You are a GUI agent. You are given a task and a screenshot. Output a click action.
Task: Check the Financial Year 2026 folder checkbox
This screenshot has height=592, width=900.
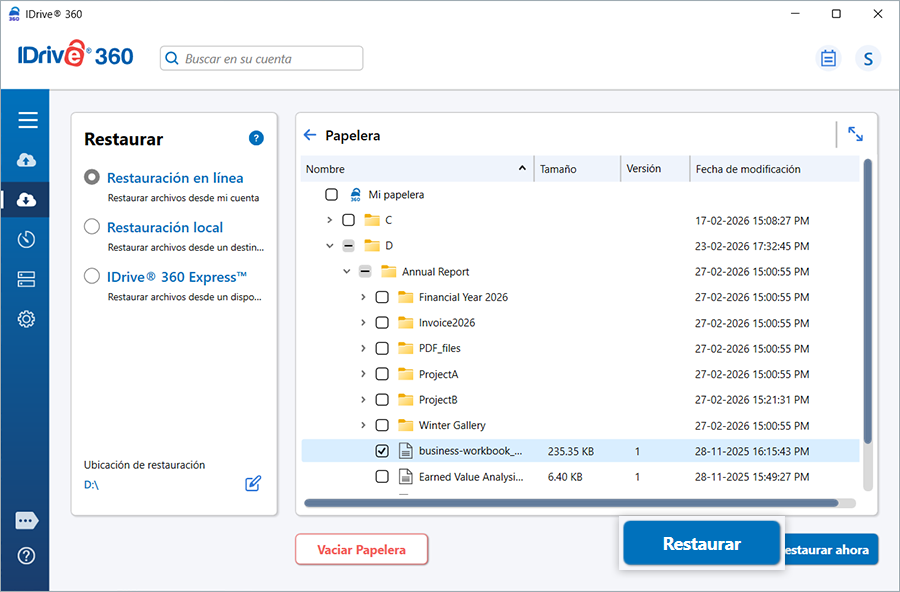tap(382, 297)
